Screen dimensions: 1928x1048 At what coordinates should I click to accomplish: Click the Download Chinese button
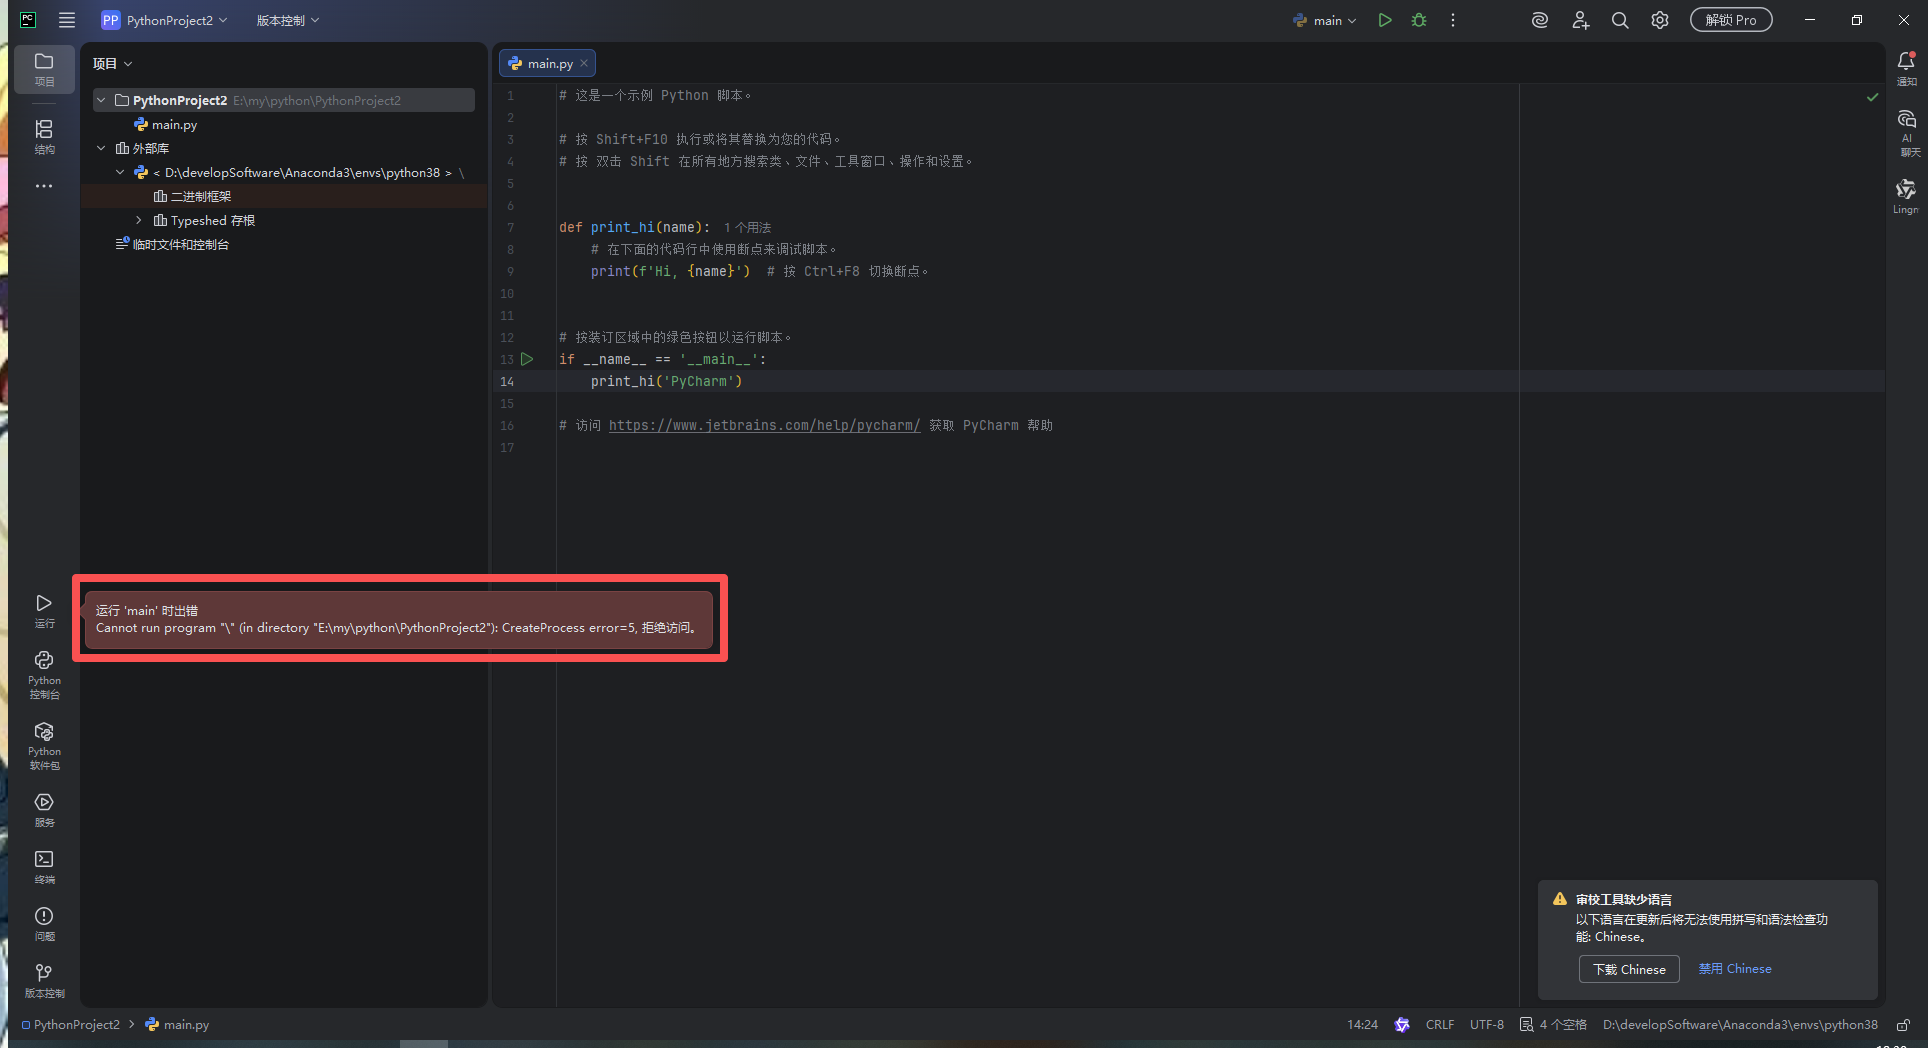[x=1629, y=969]
